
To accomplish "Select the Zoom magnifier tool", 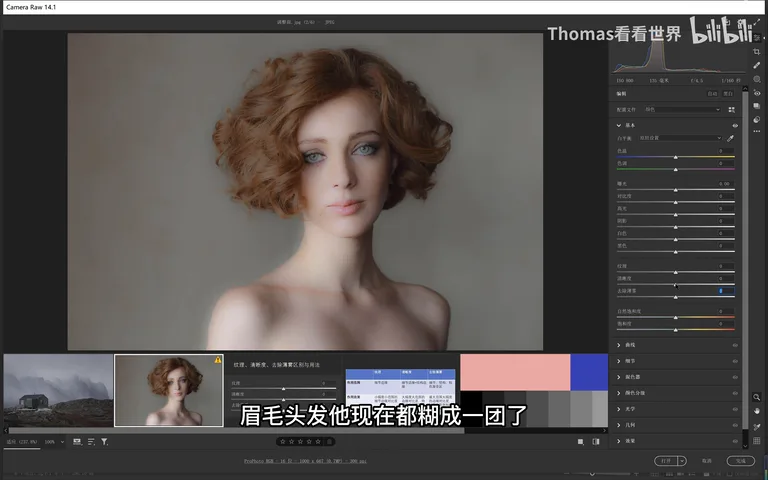I will click(x=757, y=397).
